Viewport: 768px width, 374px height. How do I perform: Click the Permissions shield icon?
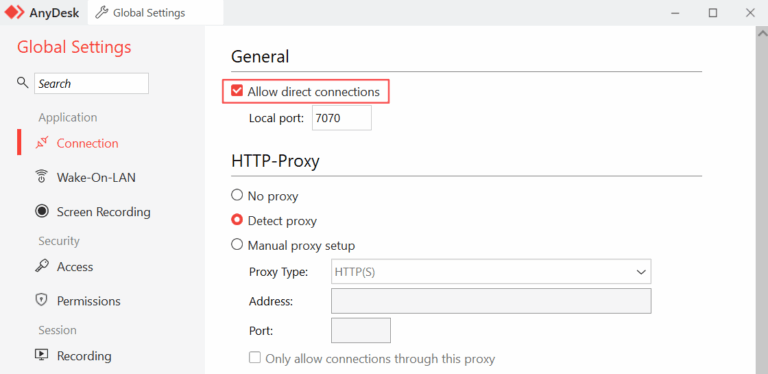(x=42, y=300)
